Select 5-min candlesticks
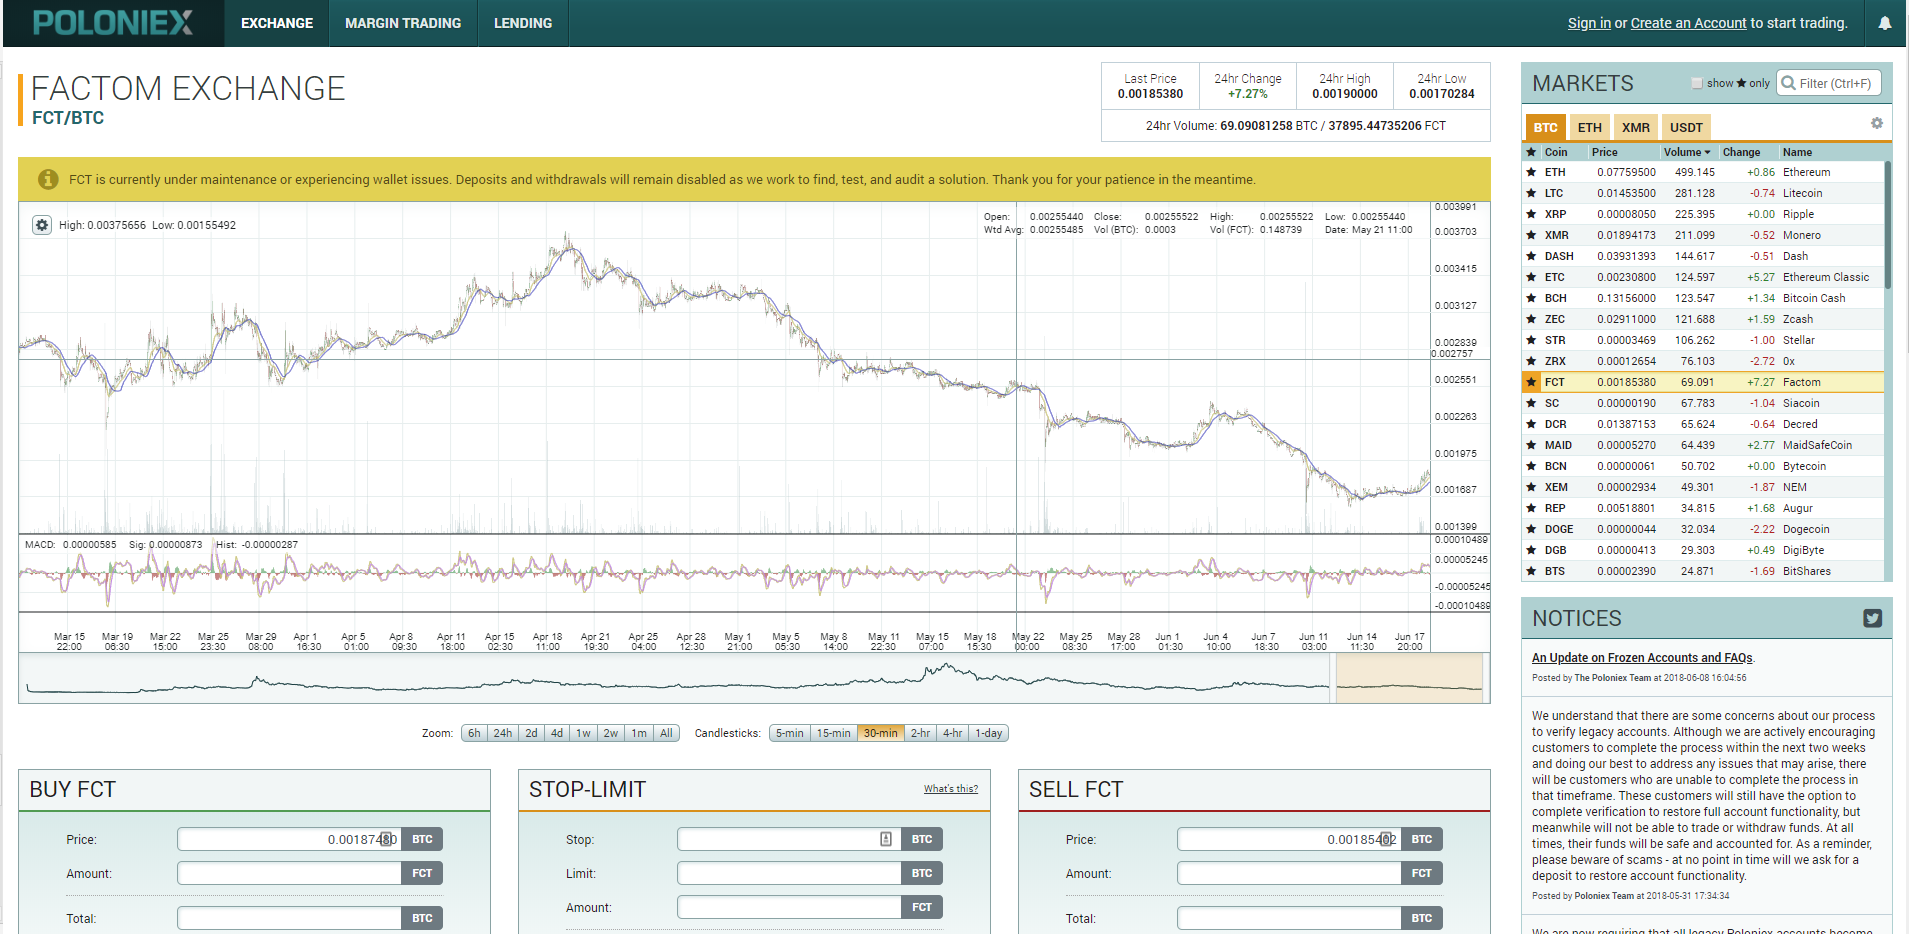The width and height of the screenshot is (1909, 934). tap(790, 733)
